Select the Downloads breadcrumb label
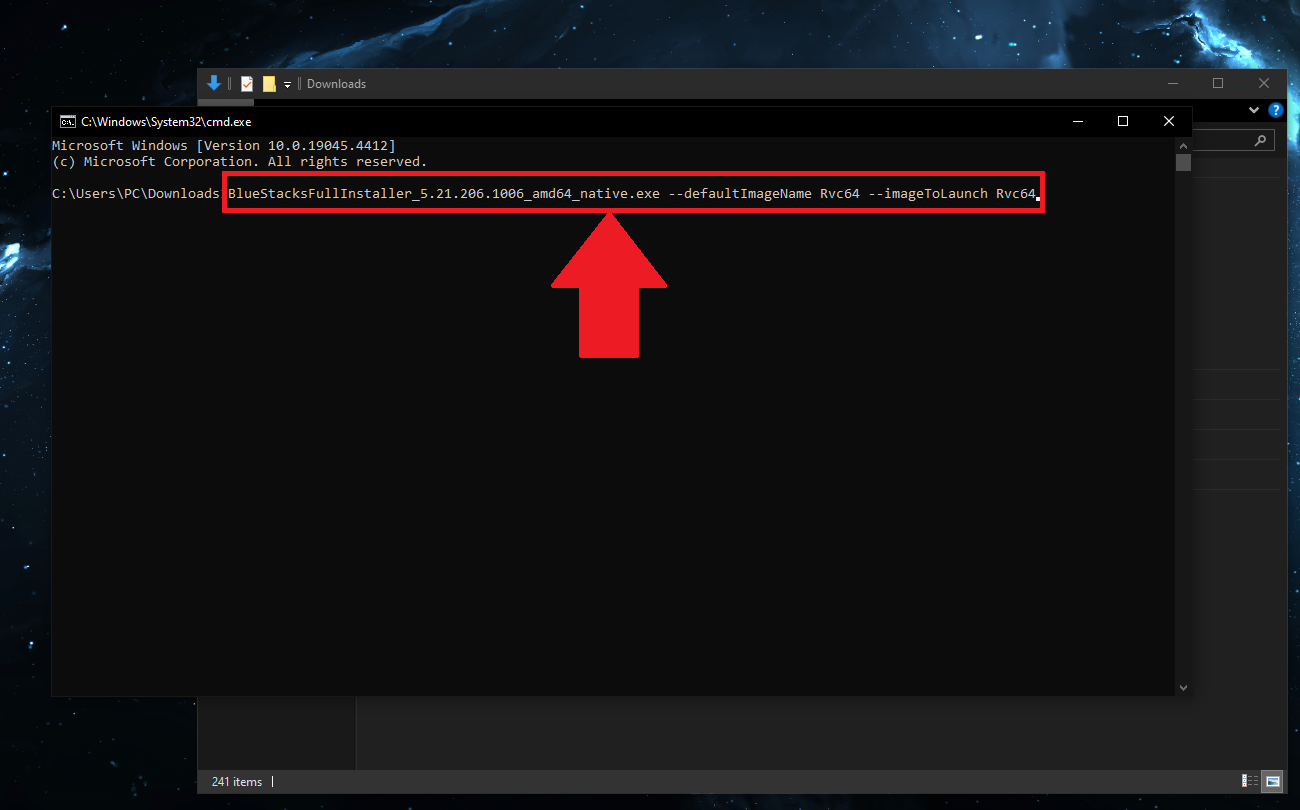This screenshot has height=810, width=1300. click(336, 84)
